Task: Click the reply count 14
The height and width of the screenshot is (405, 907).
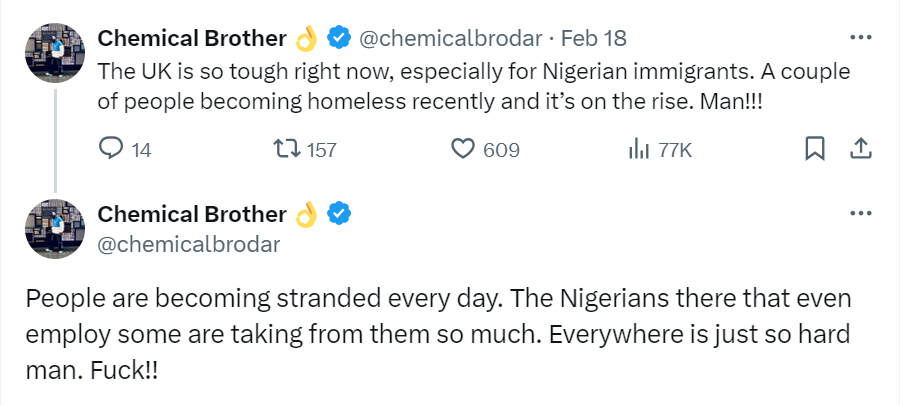Action: point(141,150)
